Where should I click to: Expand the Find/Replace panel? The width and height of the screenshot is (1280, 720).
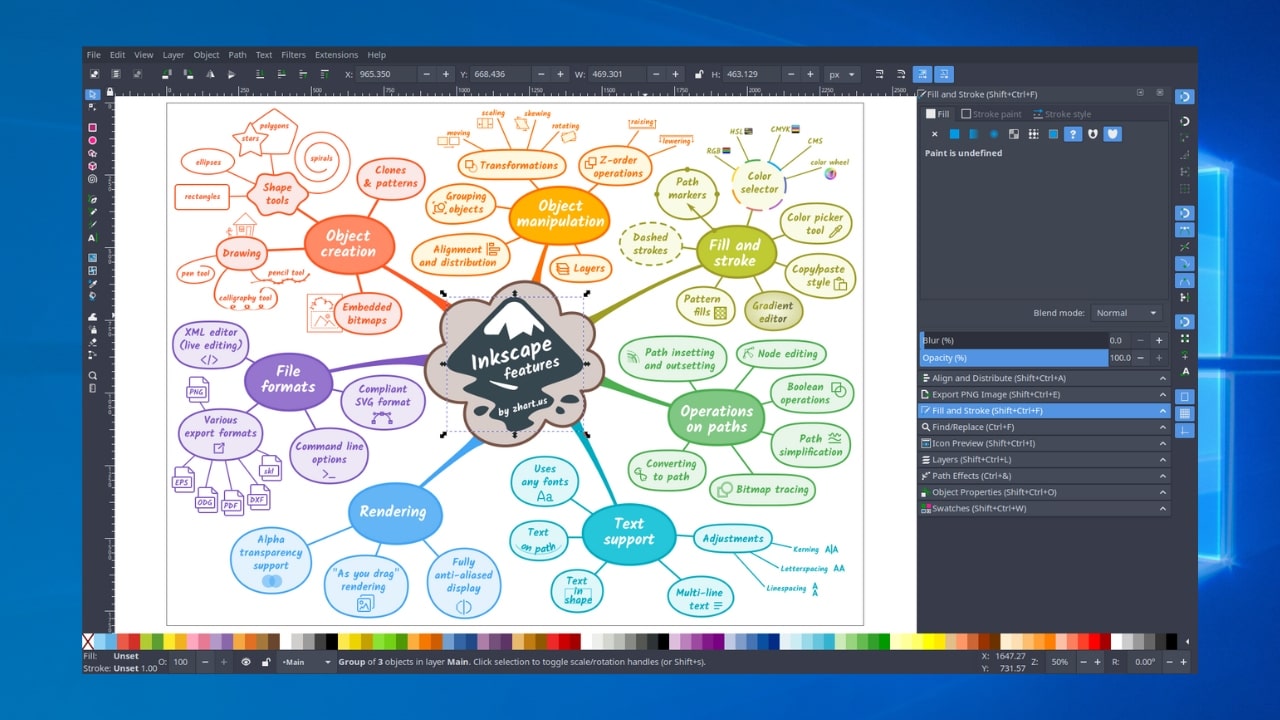[1043, 427]
